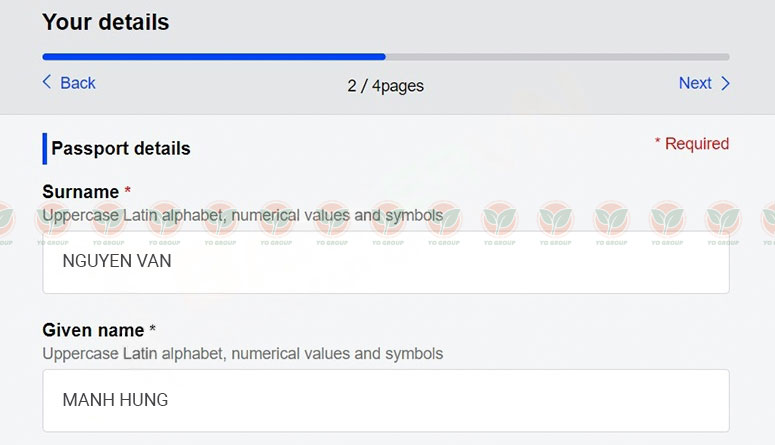Screen dimensions: 775x445
Task: Click the hint text under Surname
Action: click(x=243, y=216)
